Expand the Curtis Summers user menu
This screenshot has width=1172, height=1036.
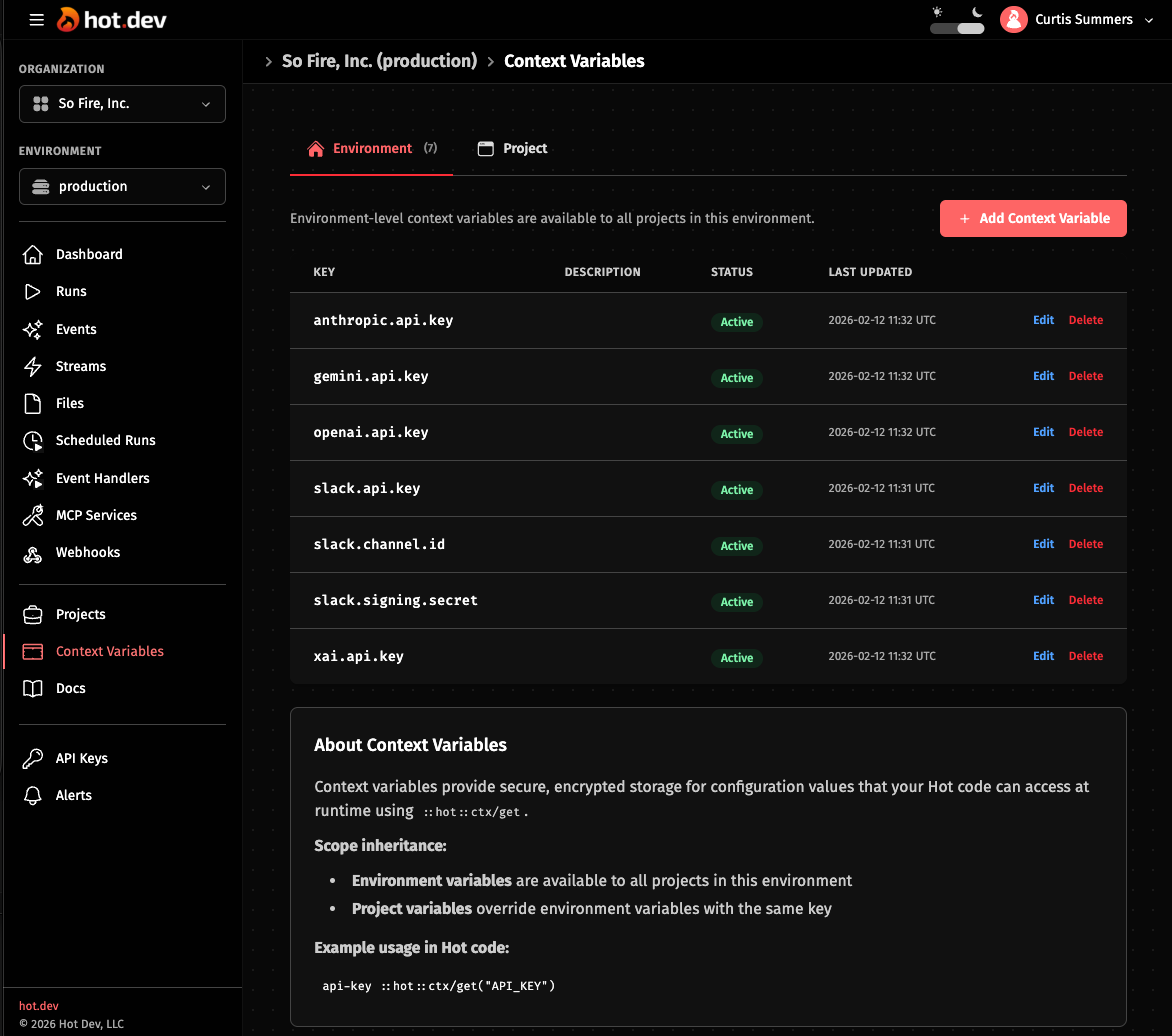[1077, 20]
